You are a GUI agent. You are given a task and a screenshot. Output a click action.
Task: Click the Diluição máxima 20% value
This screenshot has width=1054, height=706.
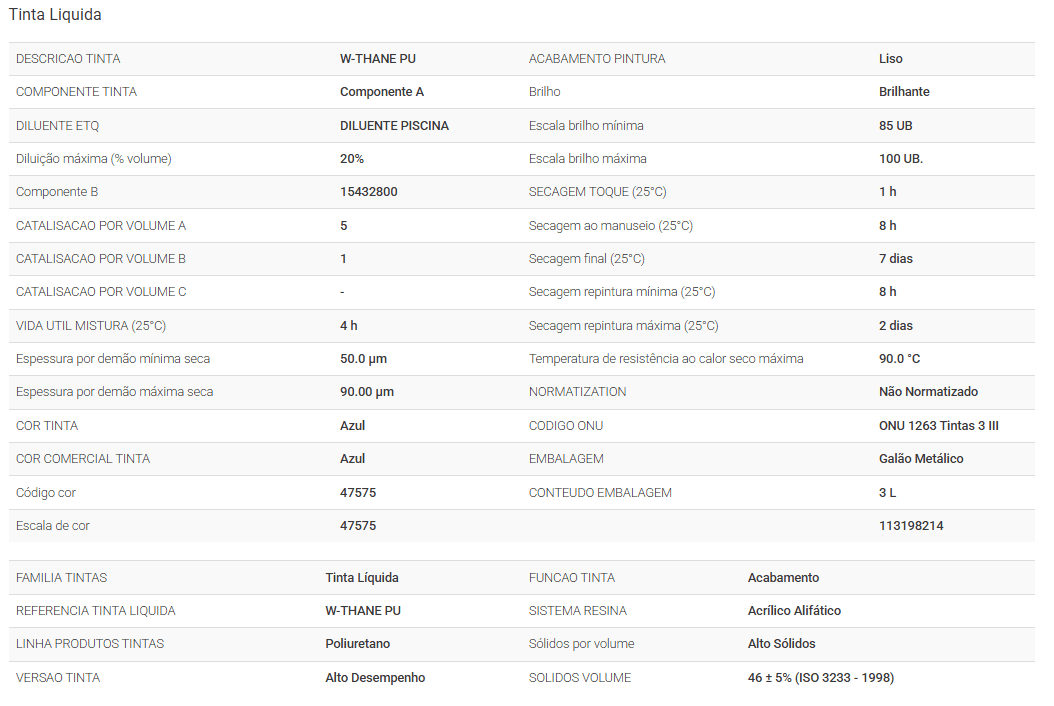coord(352,159)
